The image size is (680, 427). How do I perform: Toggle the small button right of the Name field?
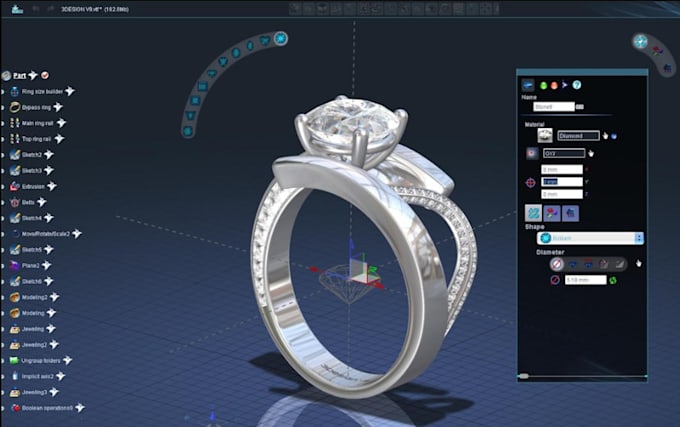point(580,107)
